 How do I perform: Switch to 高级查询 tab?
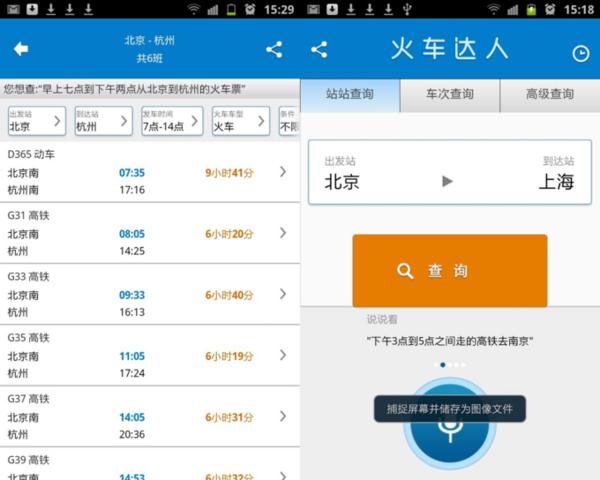550,95
